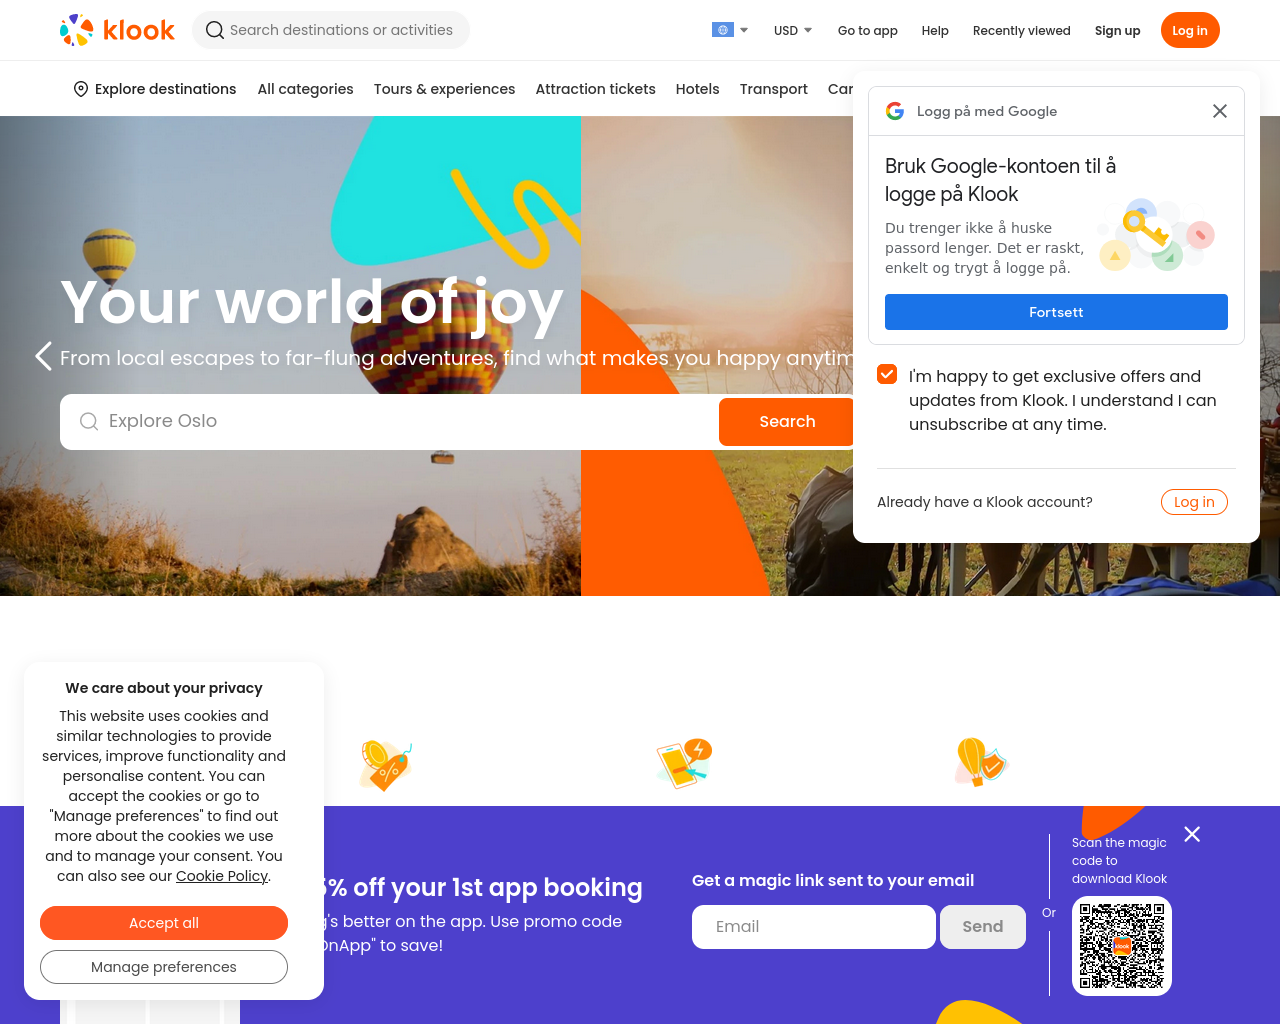Click the Klook app QR code

[x=1122, y=946]
